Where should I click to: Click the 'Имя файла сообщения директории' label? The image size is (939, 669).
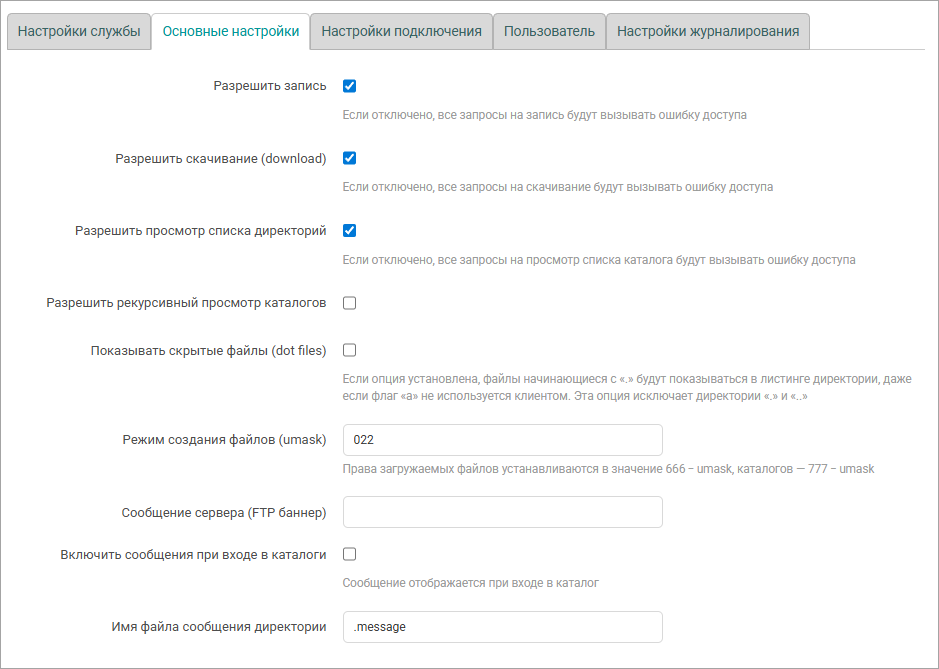tap(218, 627)
